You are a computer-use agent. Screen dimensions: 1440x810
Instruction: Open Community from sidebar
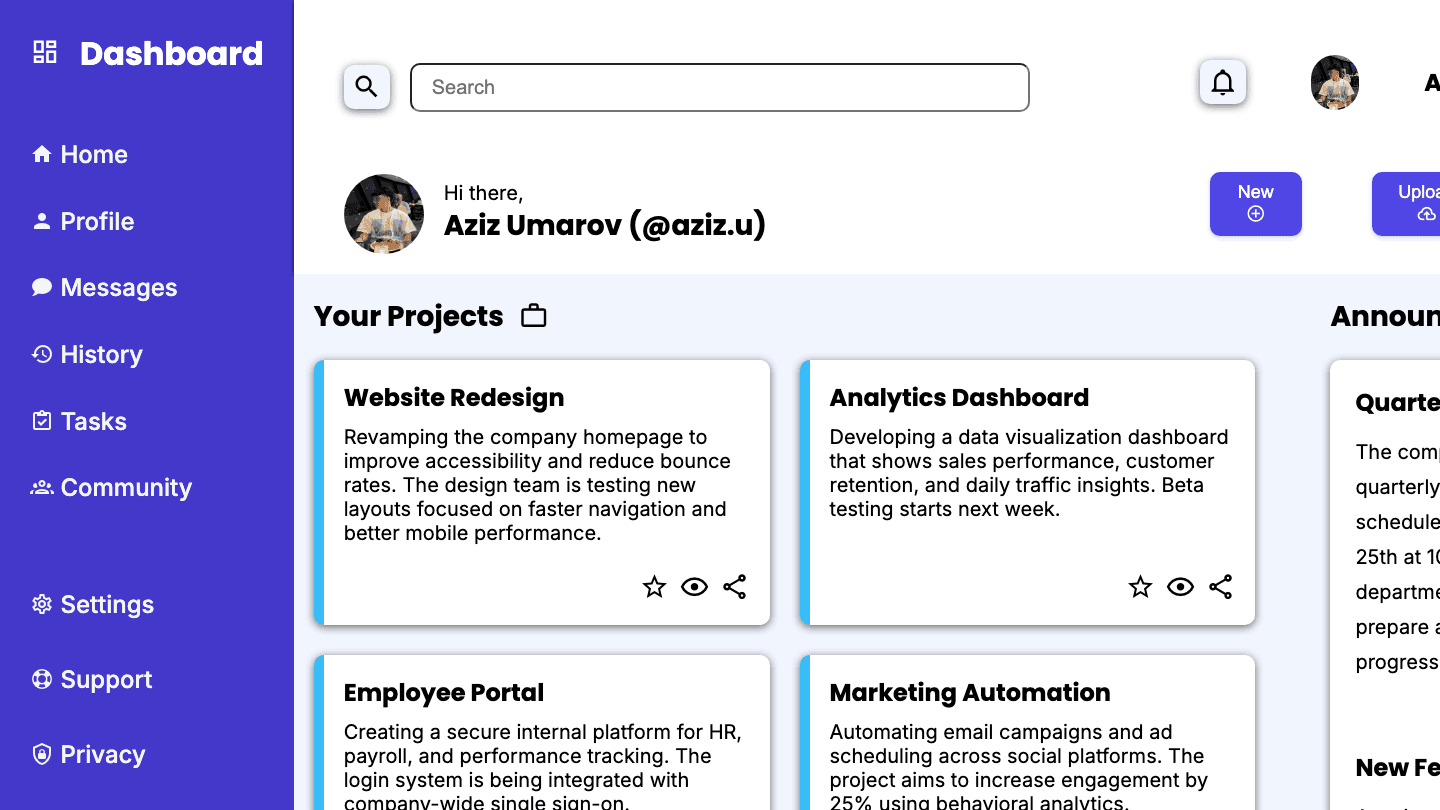tap(126, 488)
